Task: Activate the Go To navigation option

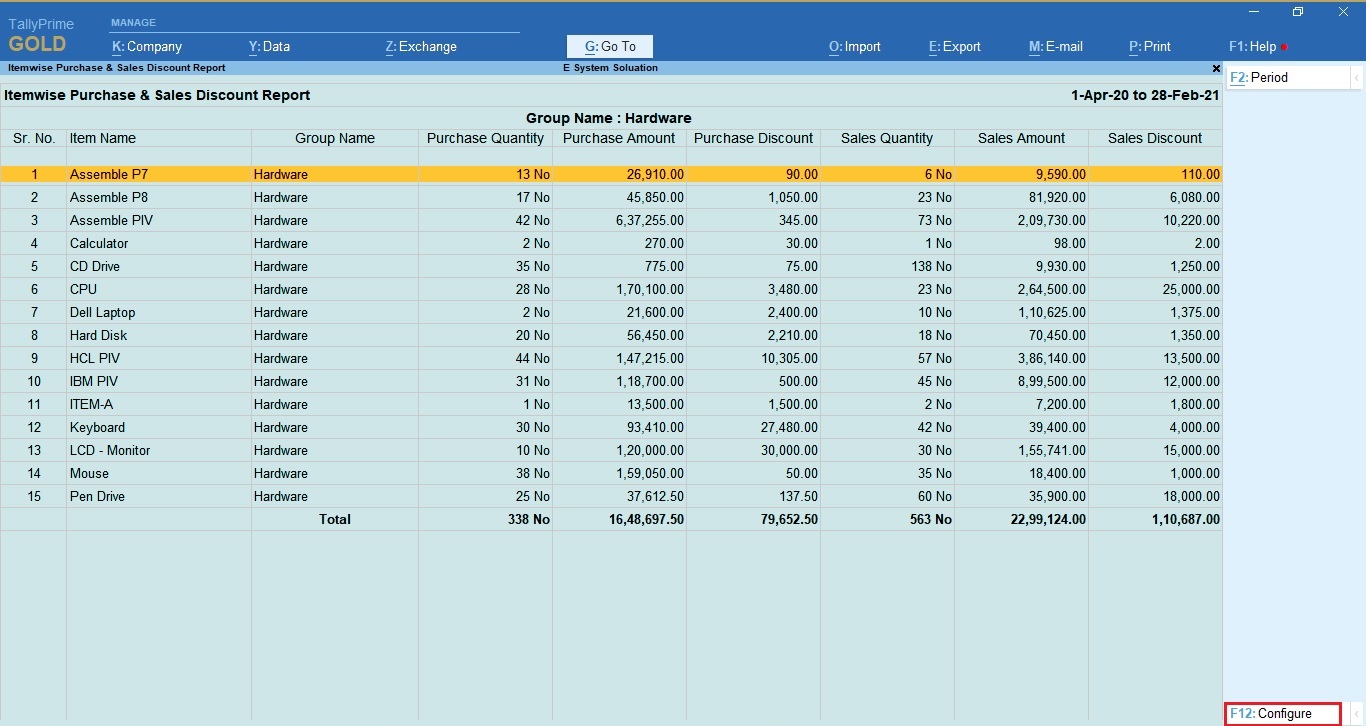Action: click(x=609, y=46)
